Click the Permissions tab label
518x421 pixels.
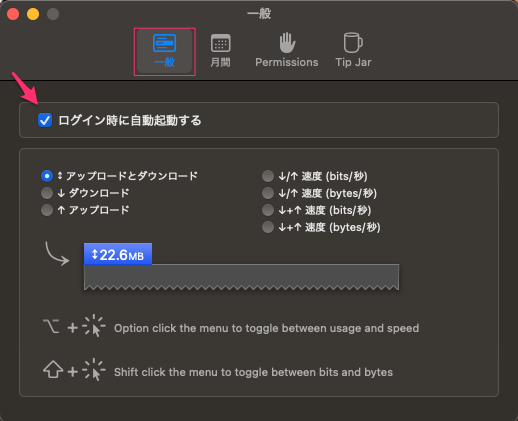click(287, 62)
